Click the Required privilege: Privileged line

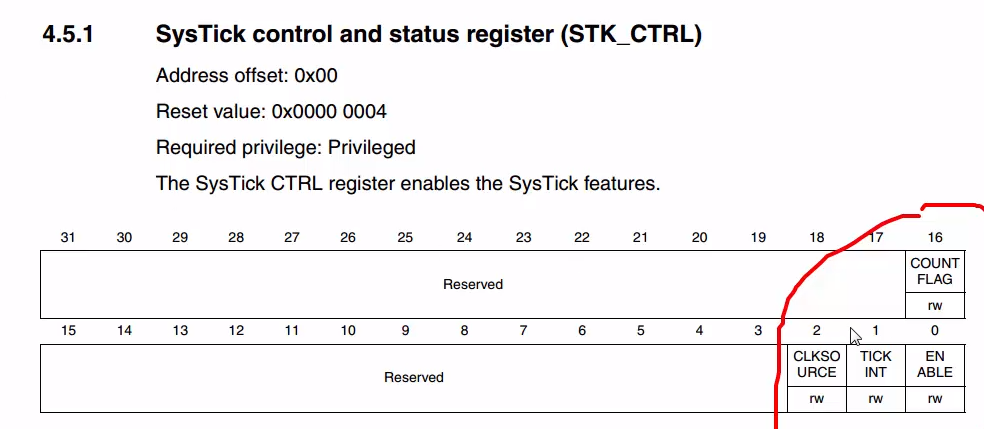(x=286, y=147)
